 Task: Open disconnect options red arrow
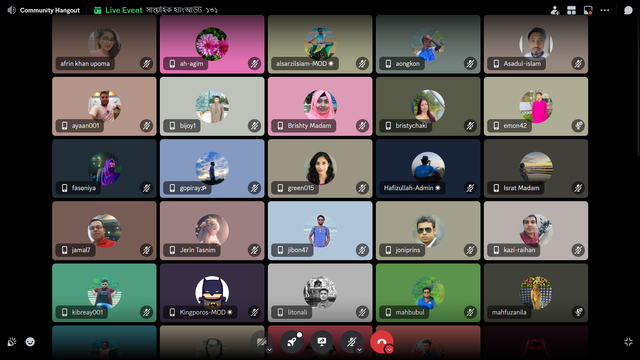click(x=389, y=349)
